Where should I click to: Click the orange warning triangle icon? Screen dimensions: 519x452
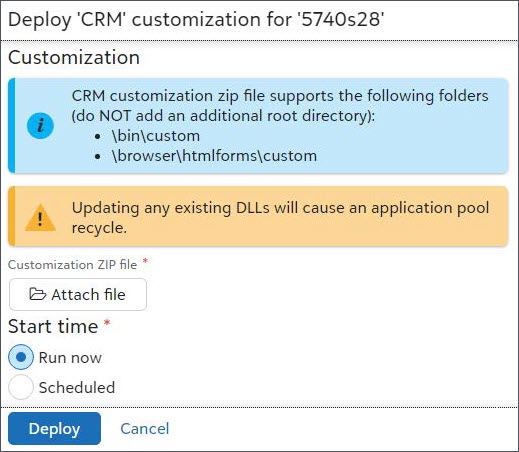coord(40,218)
